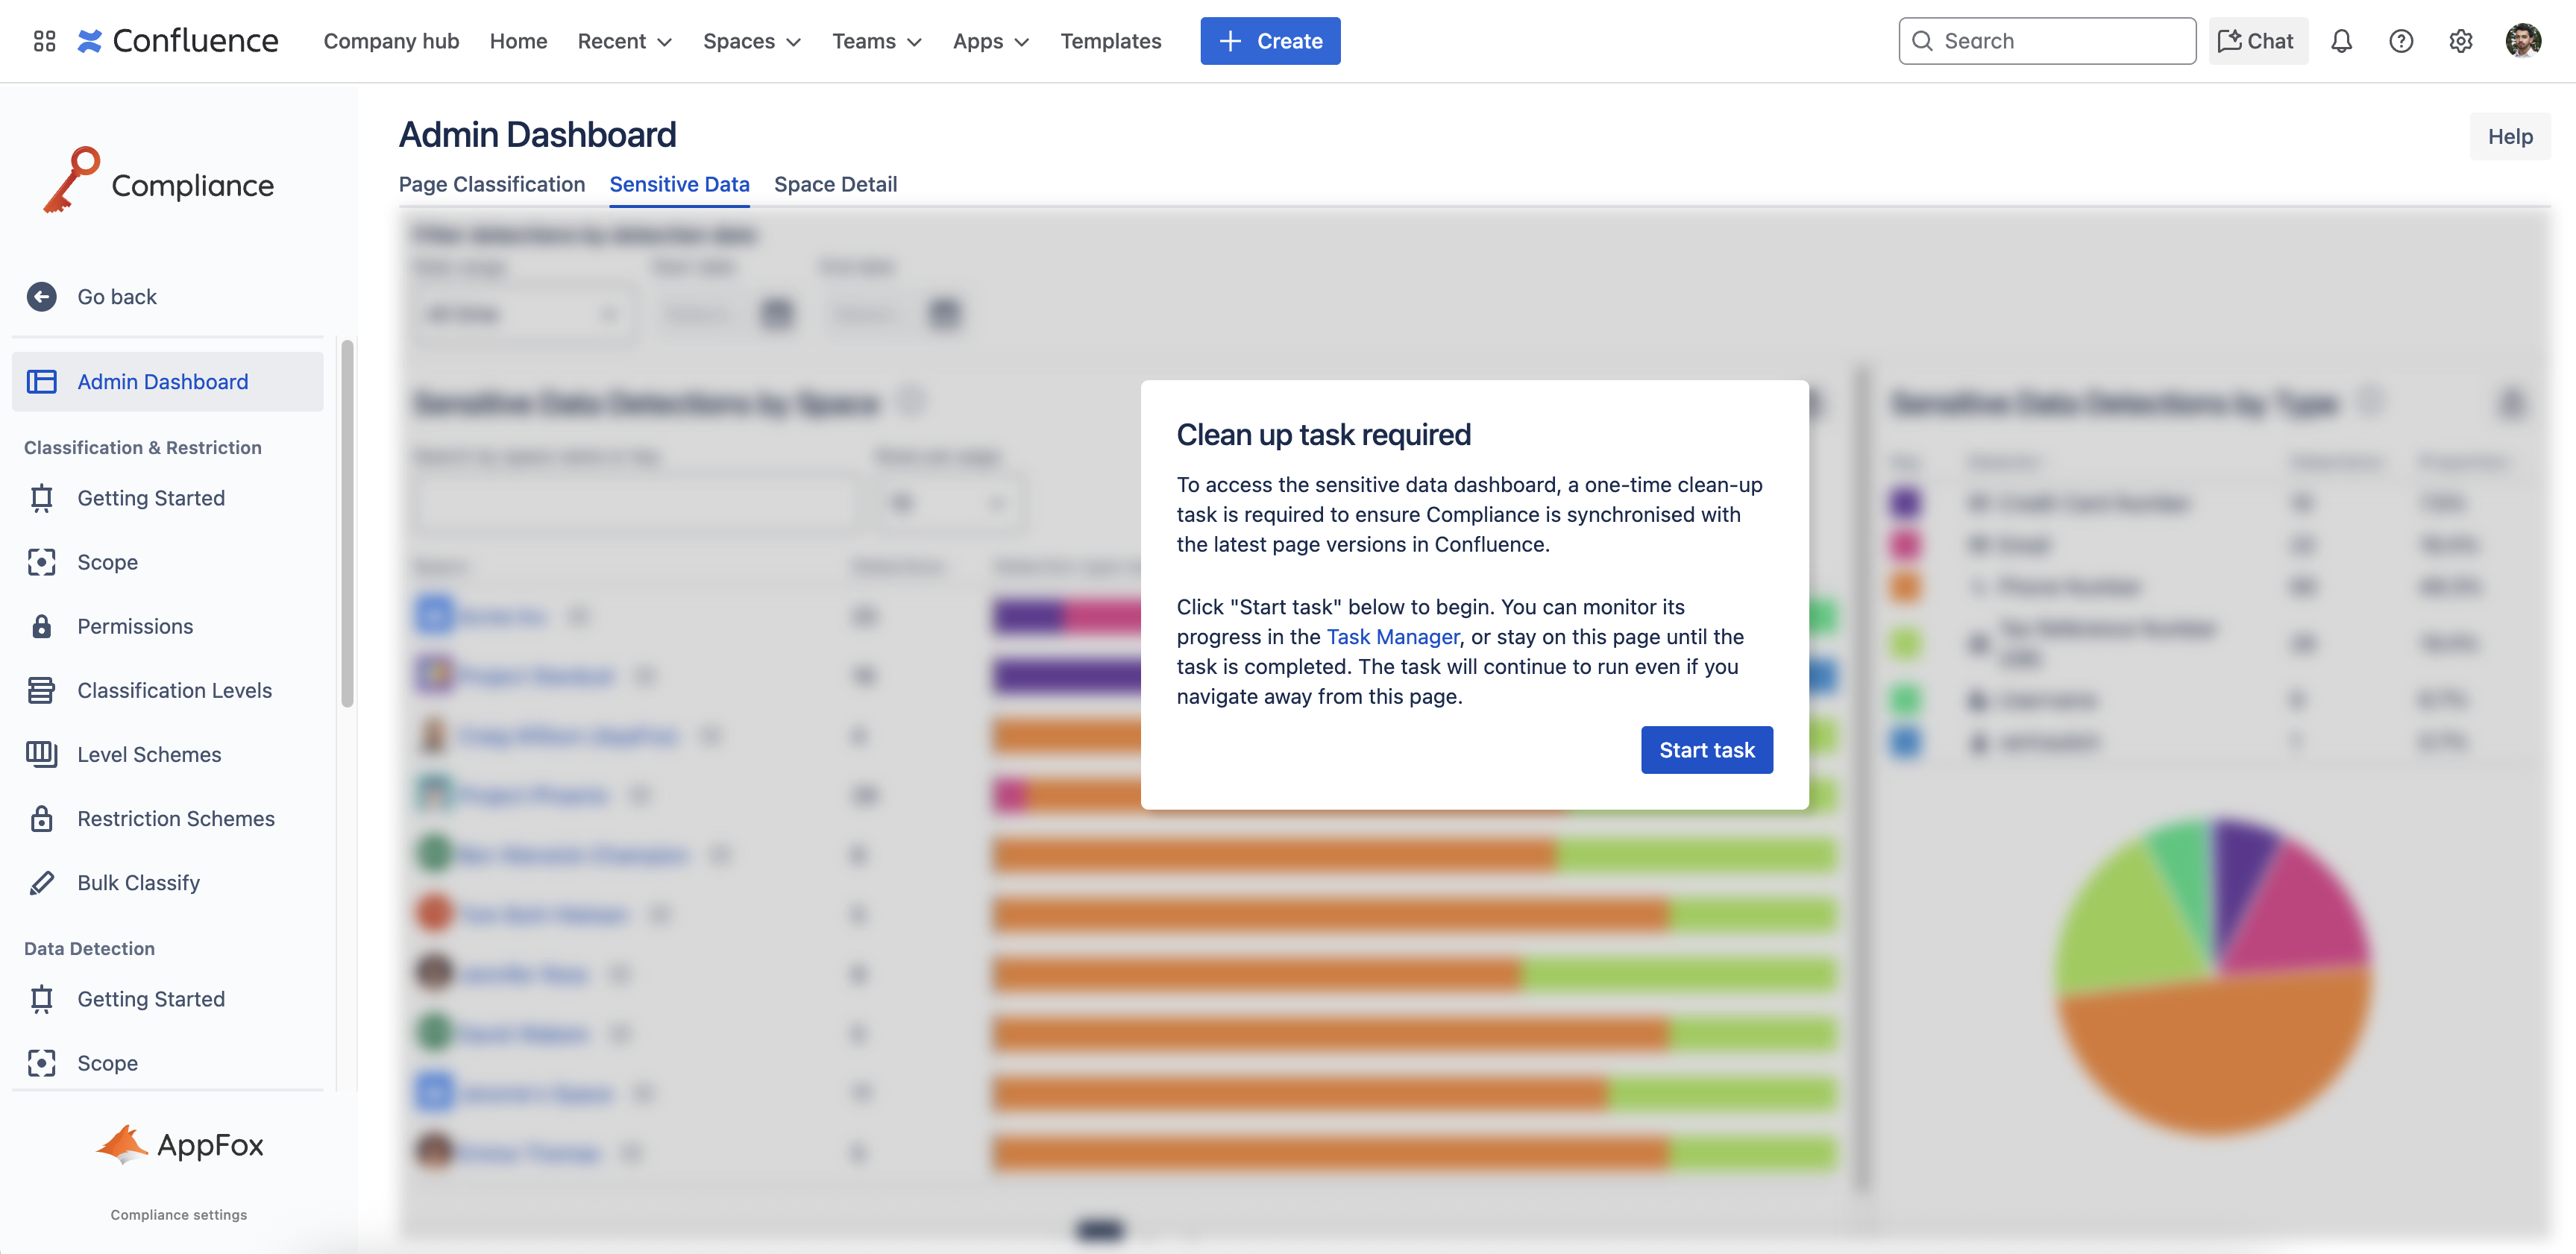Click the notifications bell icon
2576x1254 pixels.
[x=2341, y=41]
